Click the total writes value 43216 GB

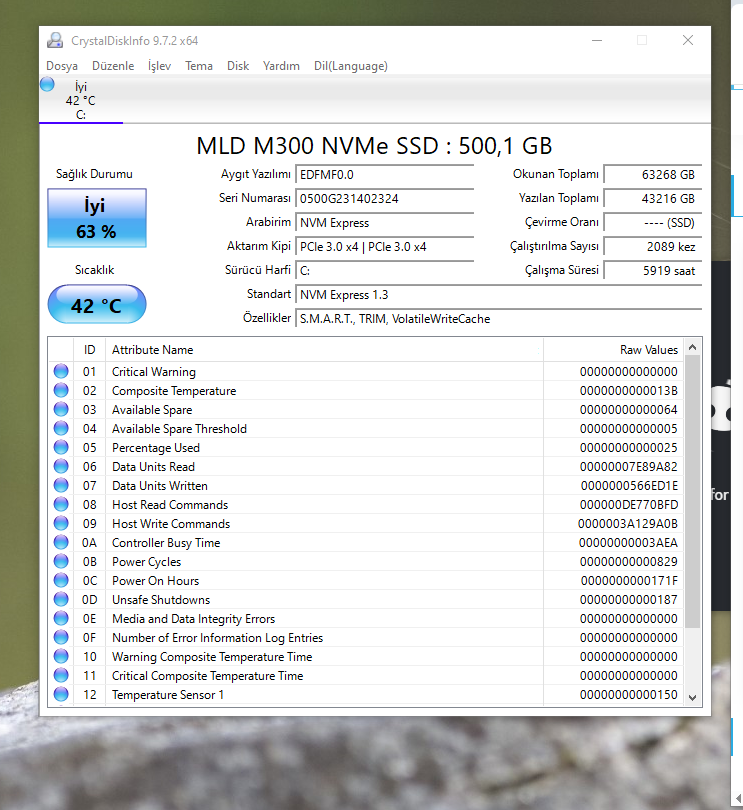point(653,198)
